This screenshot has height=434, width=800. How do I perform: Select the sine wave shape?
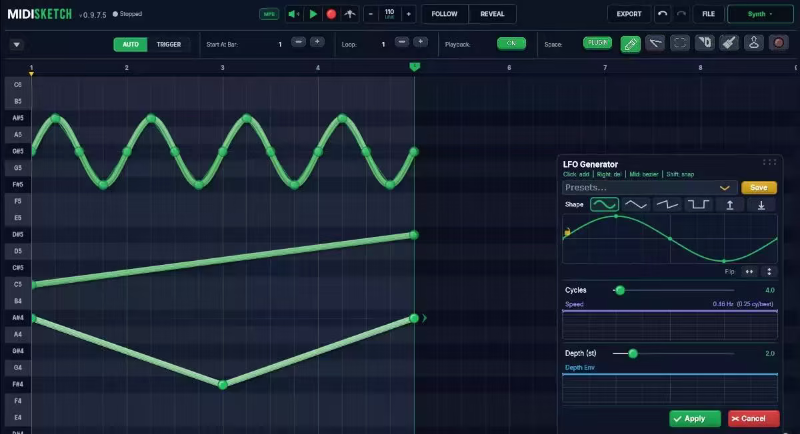[x=605, y=205]
